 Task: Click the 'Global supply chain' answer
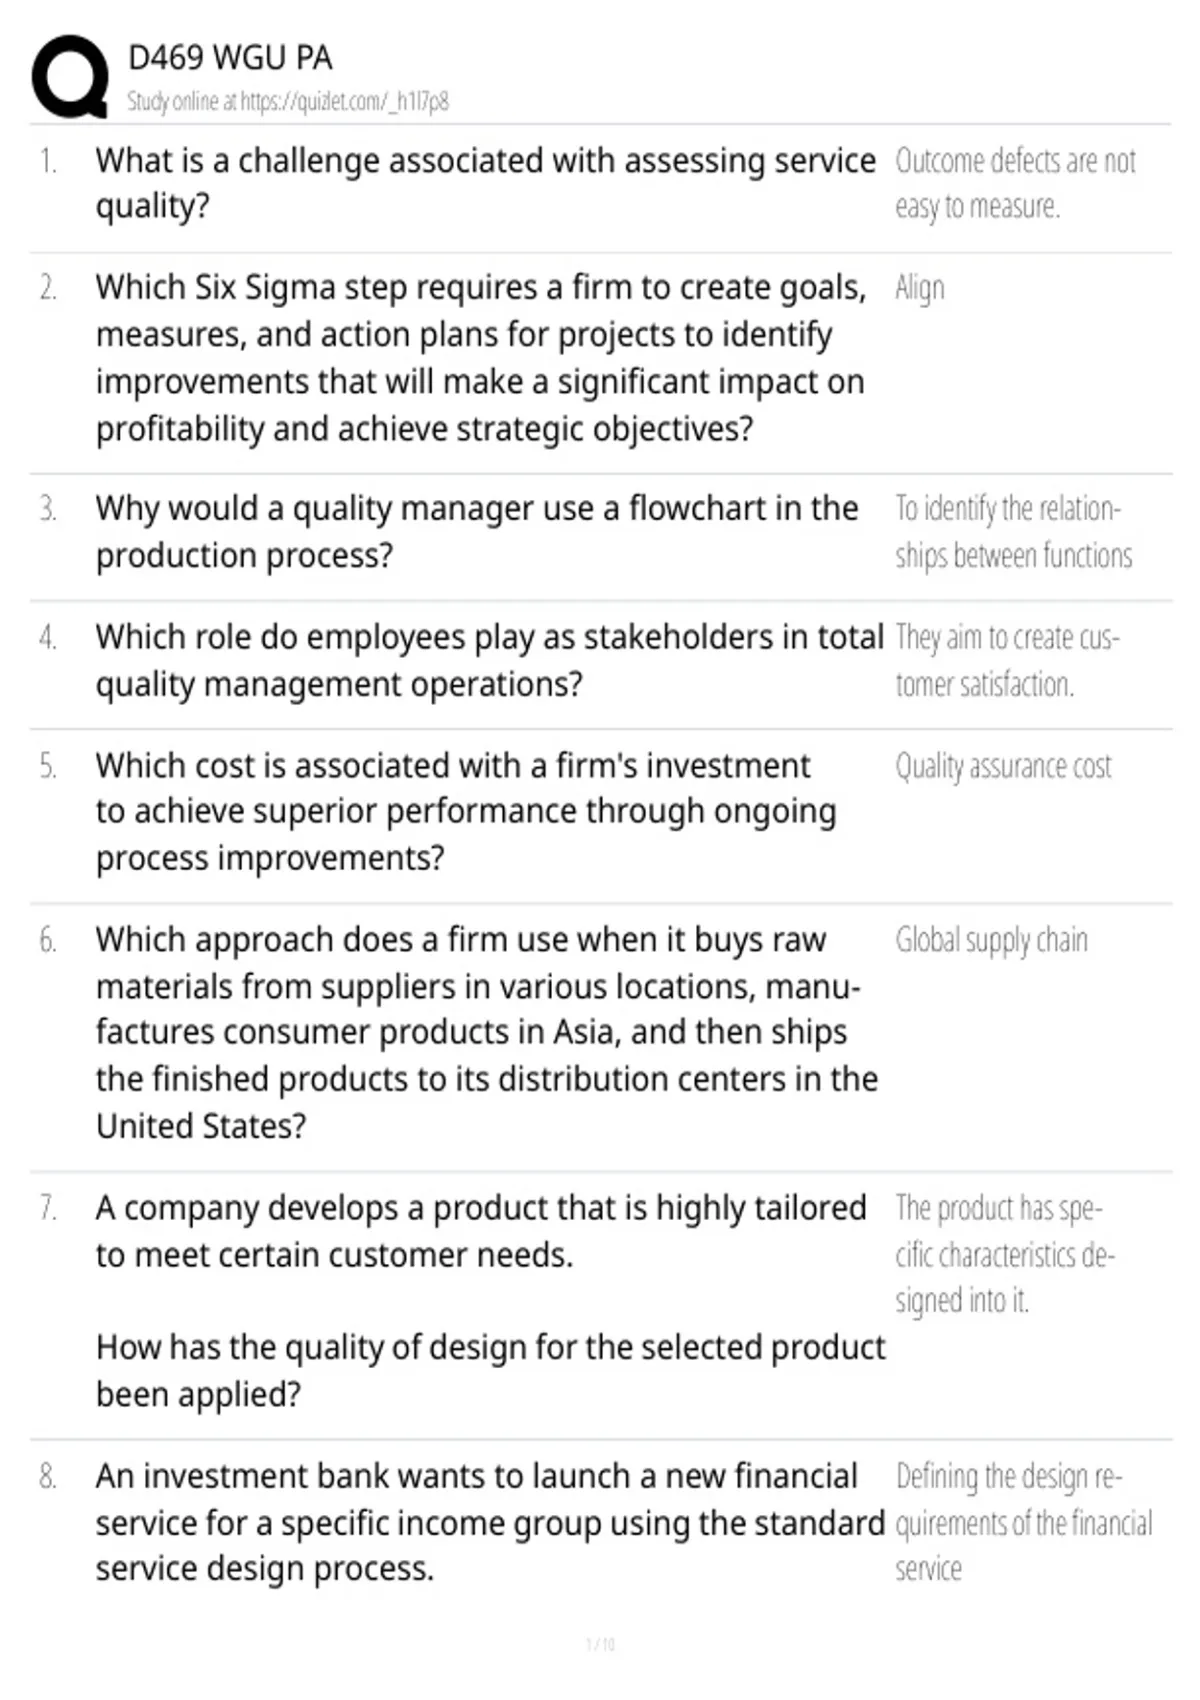click(x=990, y=940)
